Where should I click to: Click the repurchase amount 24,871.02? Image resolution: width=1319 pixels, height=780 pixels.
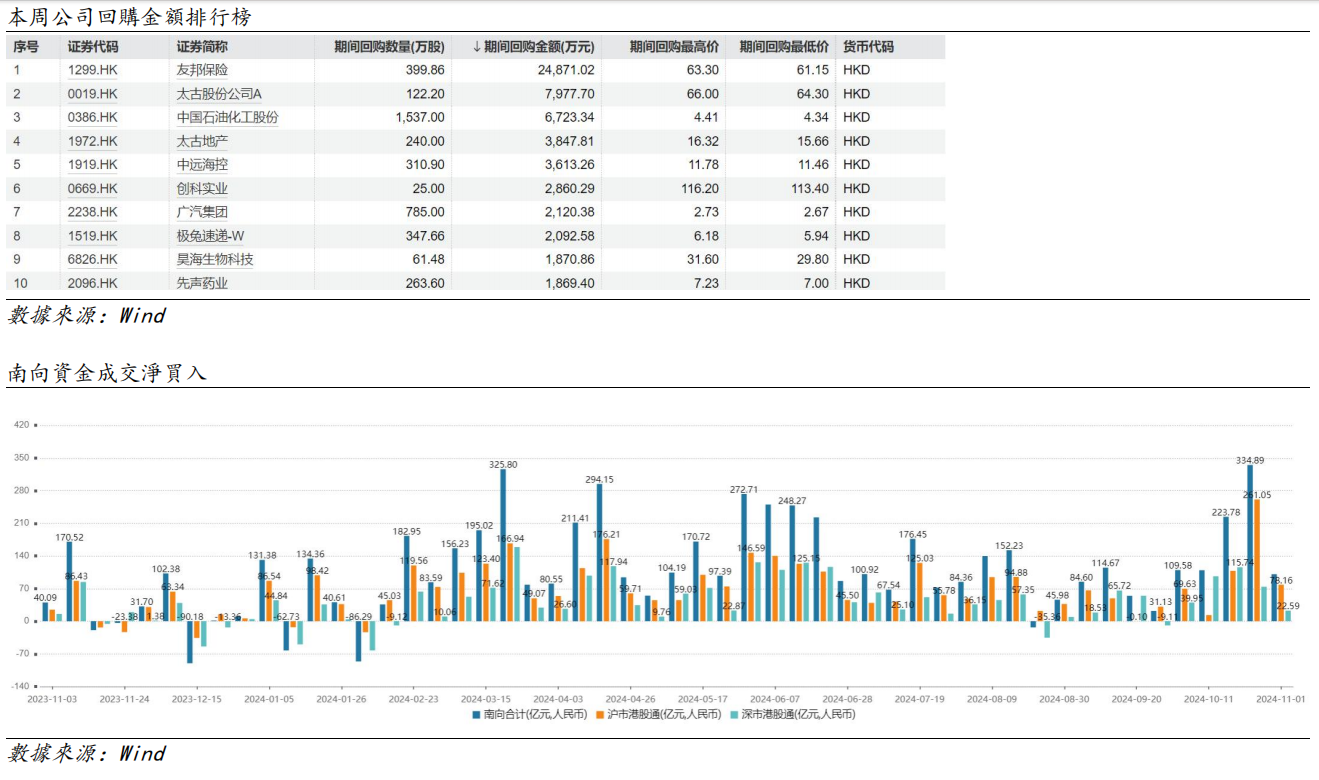pos(566,70)
